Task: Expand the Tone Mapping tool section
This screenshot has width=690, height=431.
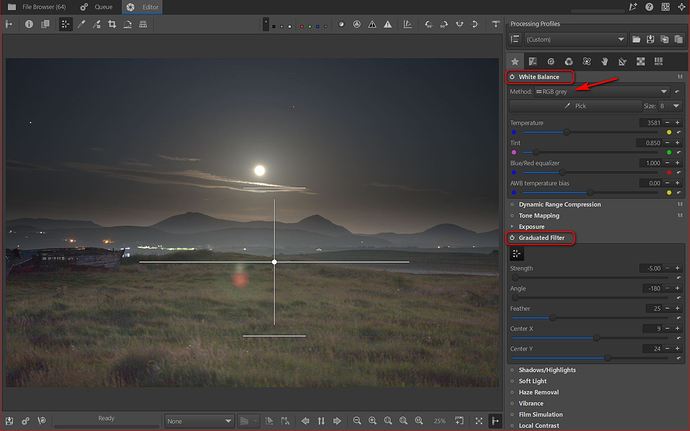Action: tap(539, 215)
